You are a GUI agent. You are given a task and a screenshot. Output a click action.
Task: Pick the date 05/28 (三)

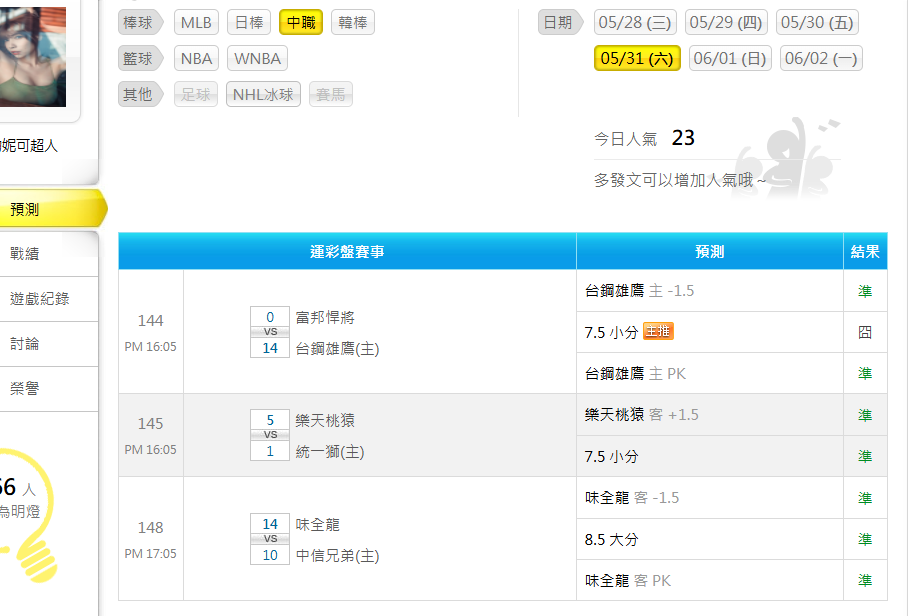pyautogui.click(x=635, y=23)
